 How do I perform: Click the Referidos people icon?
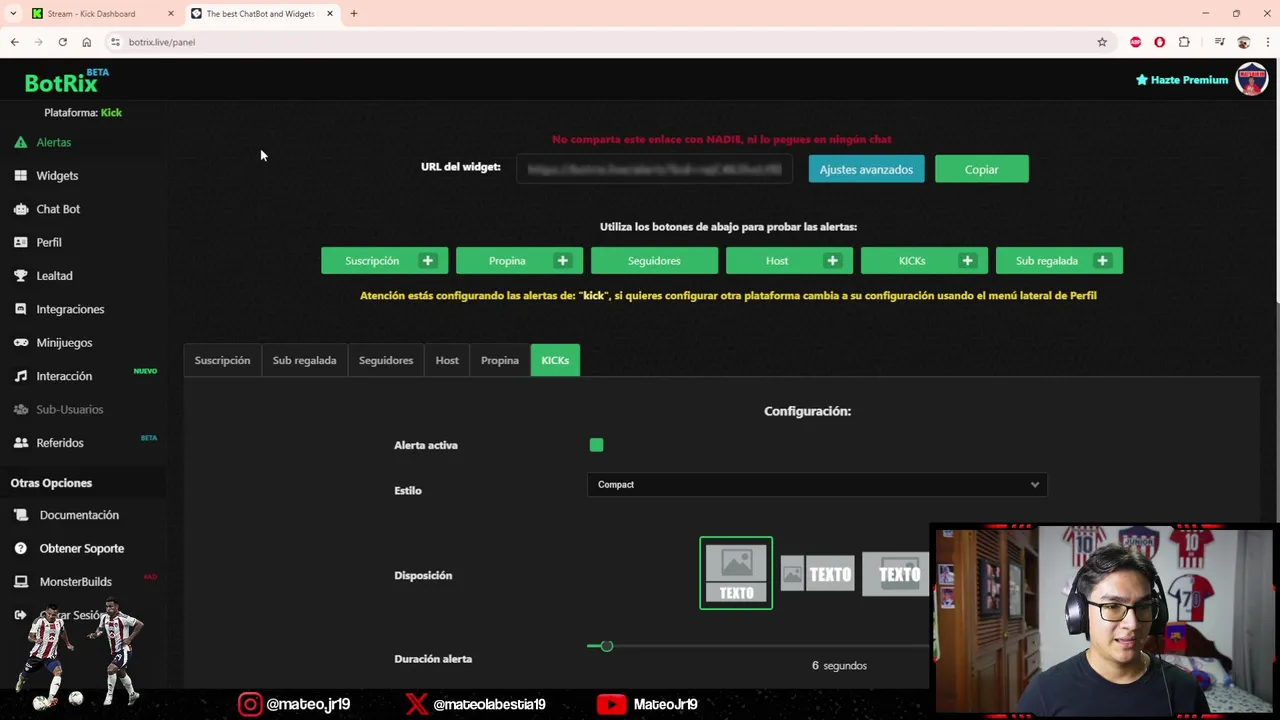[x=20, y=442]
